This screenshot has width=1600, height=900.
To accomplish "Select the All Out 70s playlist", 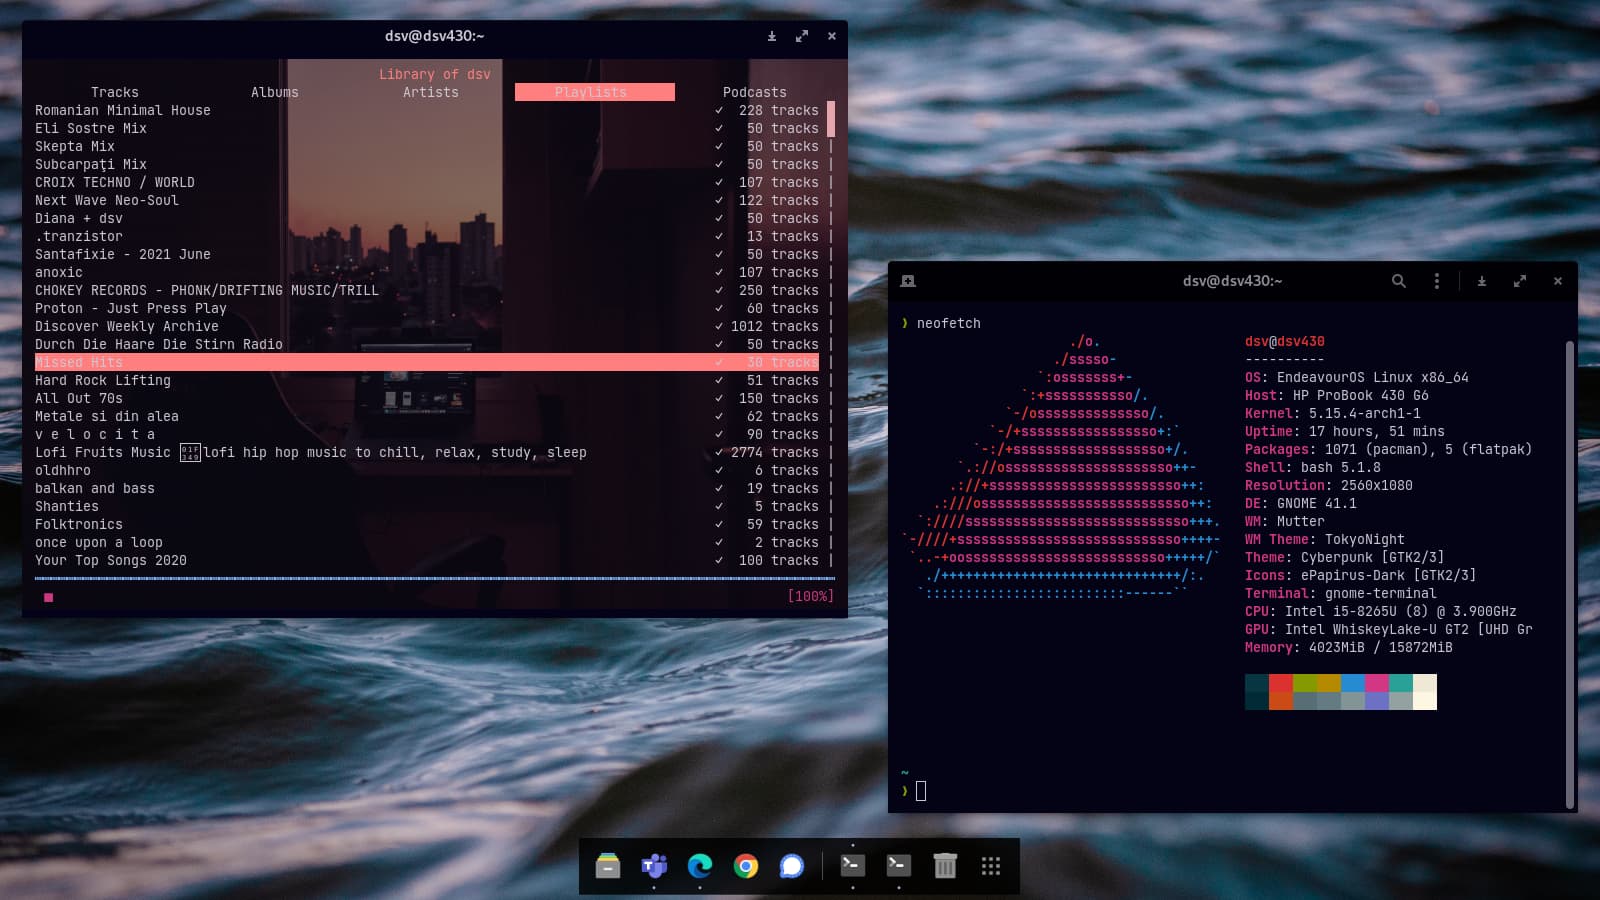I will coord(427,398).
